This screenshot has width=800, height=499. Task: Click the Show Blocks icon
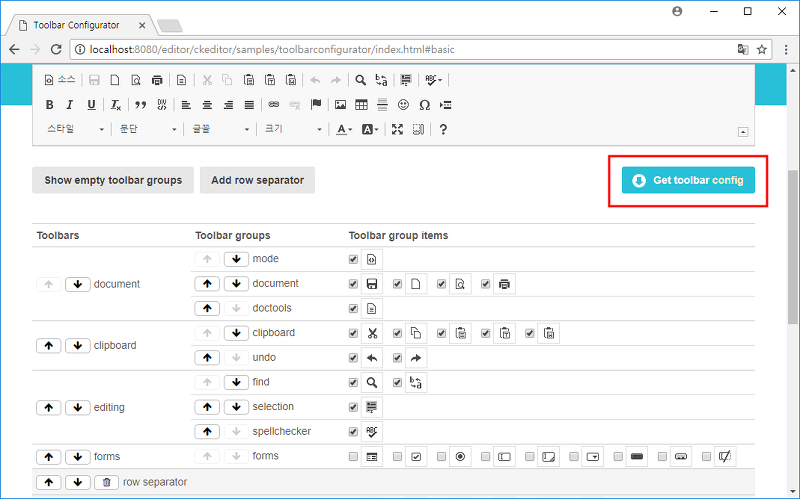click(x=418, y=130)
